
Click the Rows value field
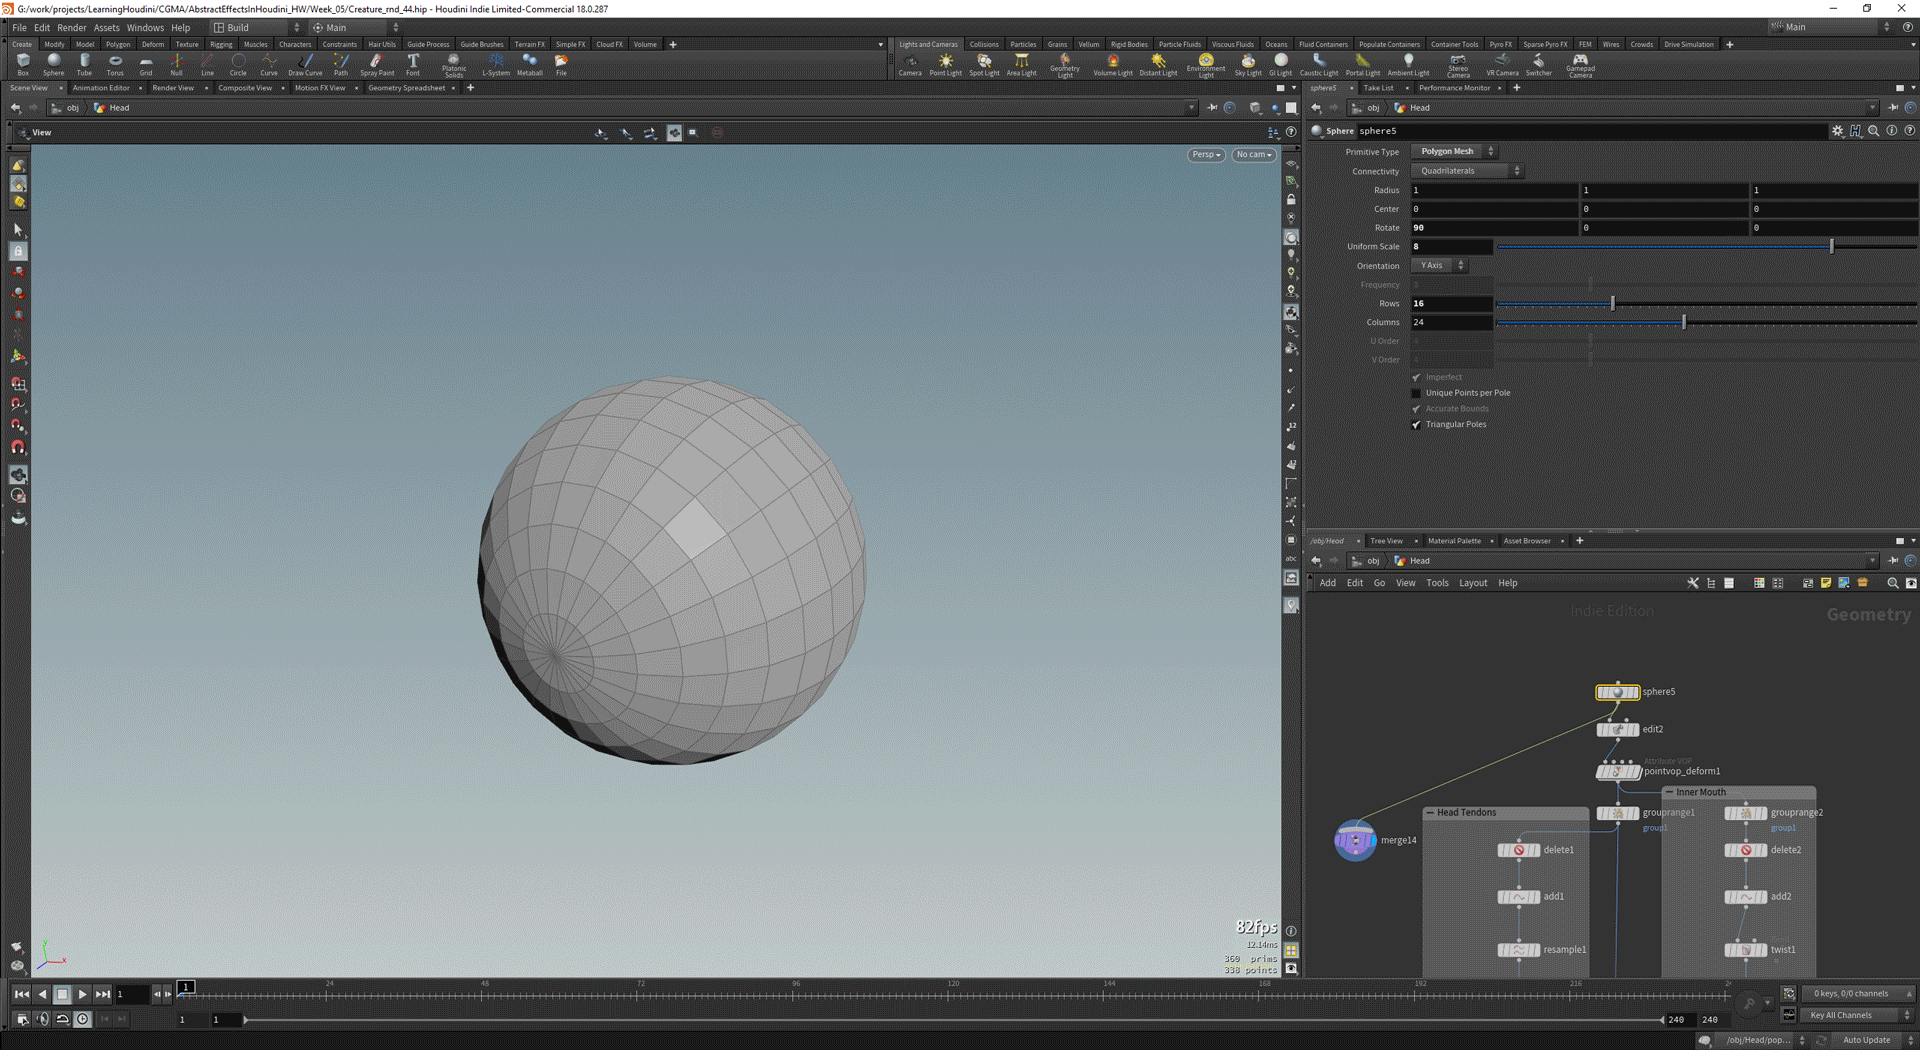point(1452,303)
